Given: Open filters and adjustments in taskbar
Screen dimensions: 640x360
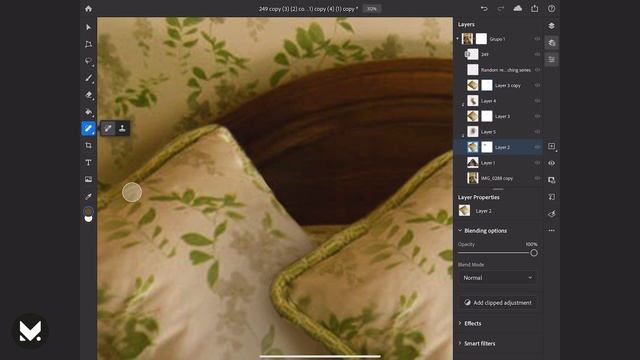Looking at the screenshot, I should pos(551,214).
